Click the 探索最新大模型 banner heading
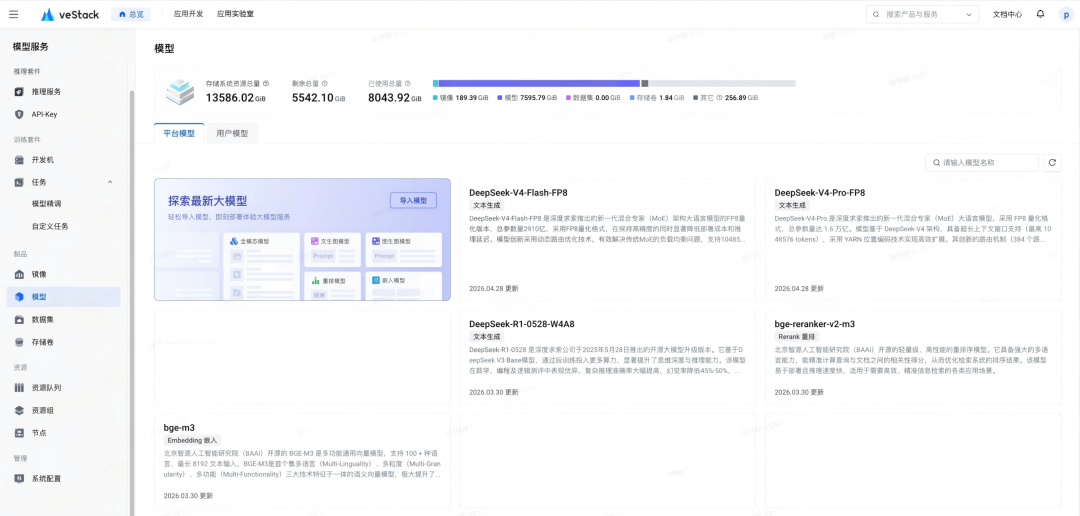Viewport: 1080px width, 516px height. tap(207, 201)
